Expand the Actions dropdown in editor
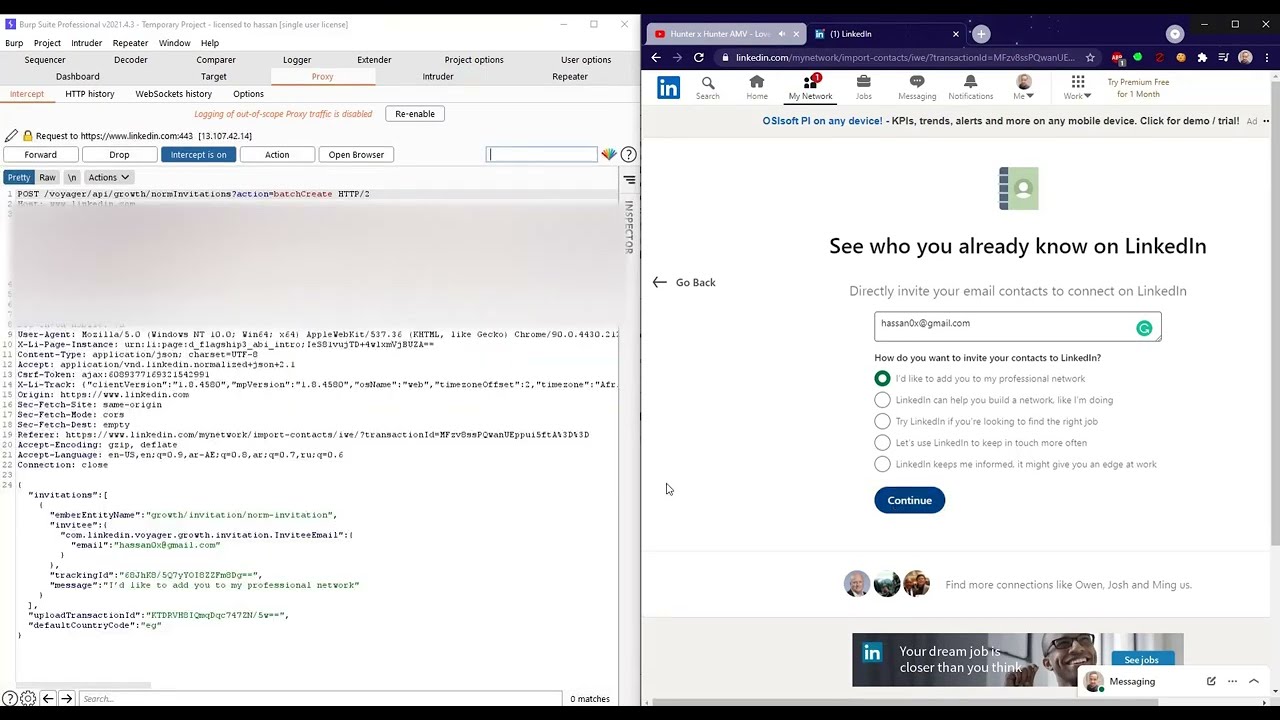The width and height of the screenshot is (1280, 720). [x=108, y=177]
